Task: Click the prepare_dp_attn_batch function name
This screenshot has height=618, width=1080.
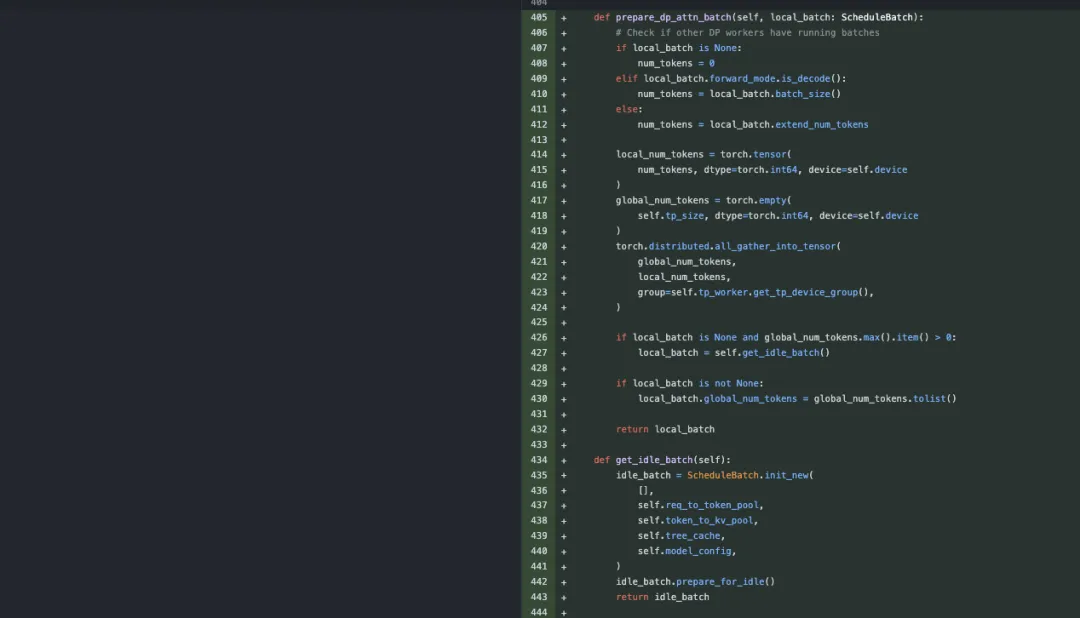Action: coord(673,17)
